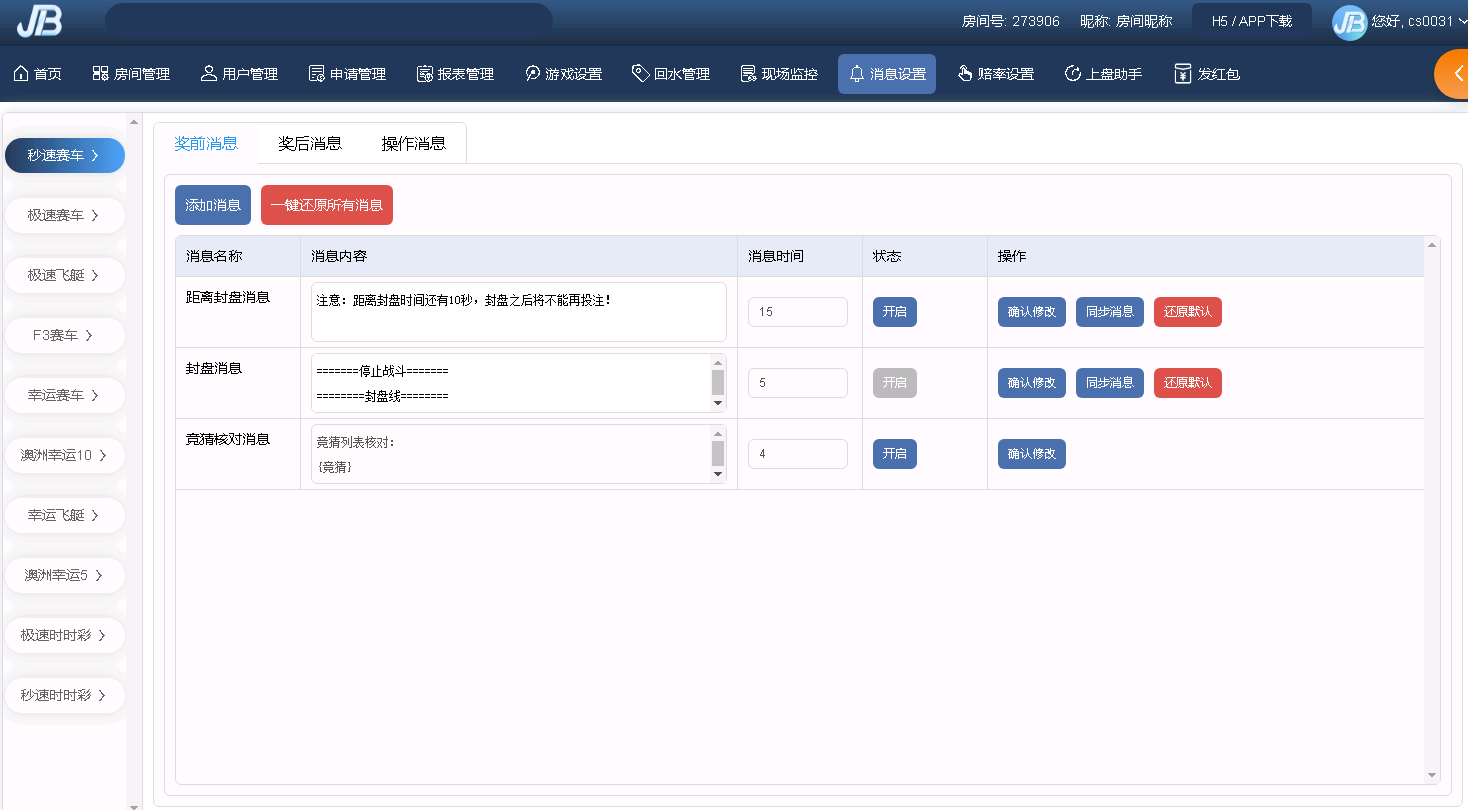Open room management grid icon
This screenshot has height=810, width=1468.
click(x=100, y=74)
